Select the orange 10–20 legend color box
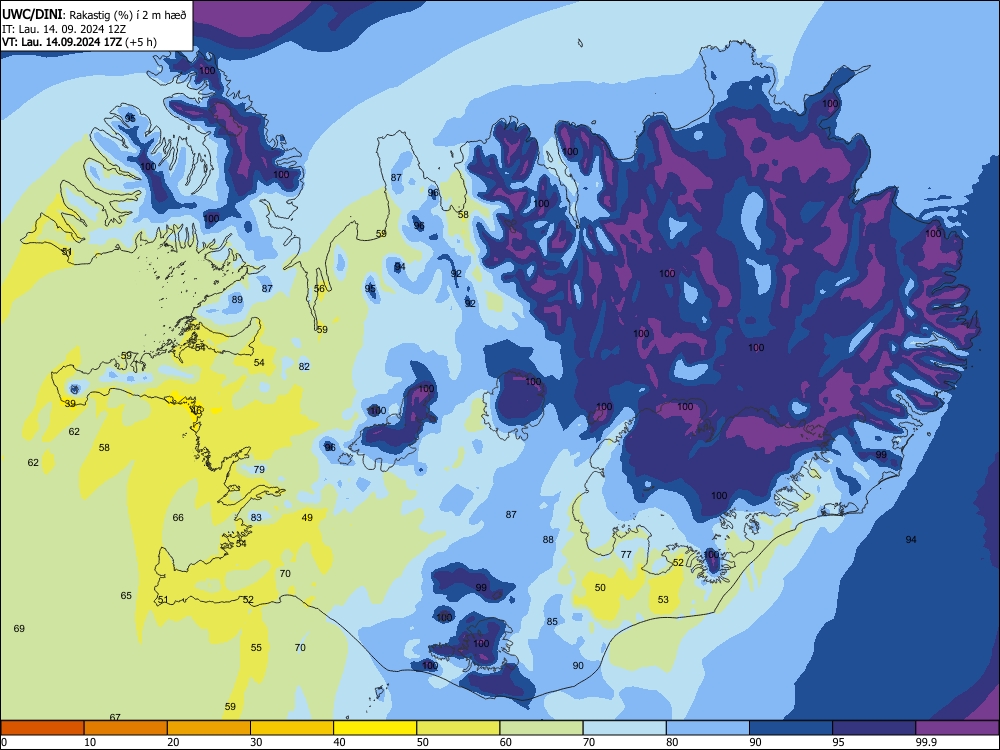The image size is (1000, 750). [126, 728]
